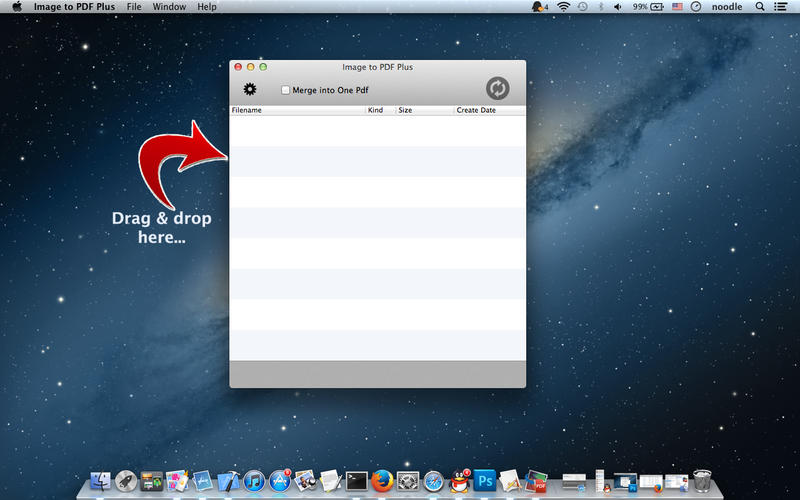The image size is (800, 500).
Task: Open Image to PDF Plus Dock icon
Action: coord(536,481)
